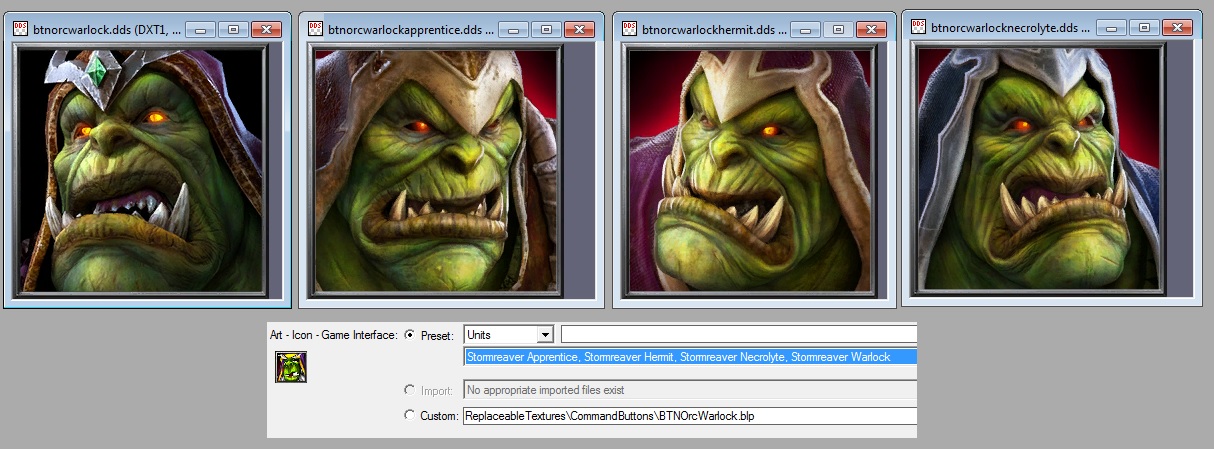The width and height of the screenshot is (1214, 449).
Task: Click the btnorcwarlockapprentice.dds title text
Action: (x=412, y=30)
